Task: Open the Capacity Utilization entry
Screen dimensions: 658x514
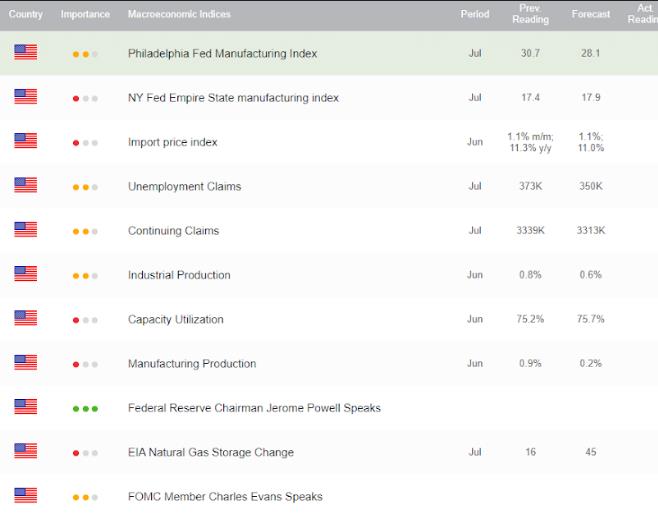Action: point(175,319)
